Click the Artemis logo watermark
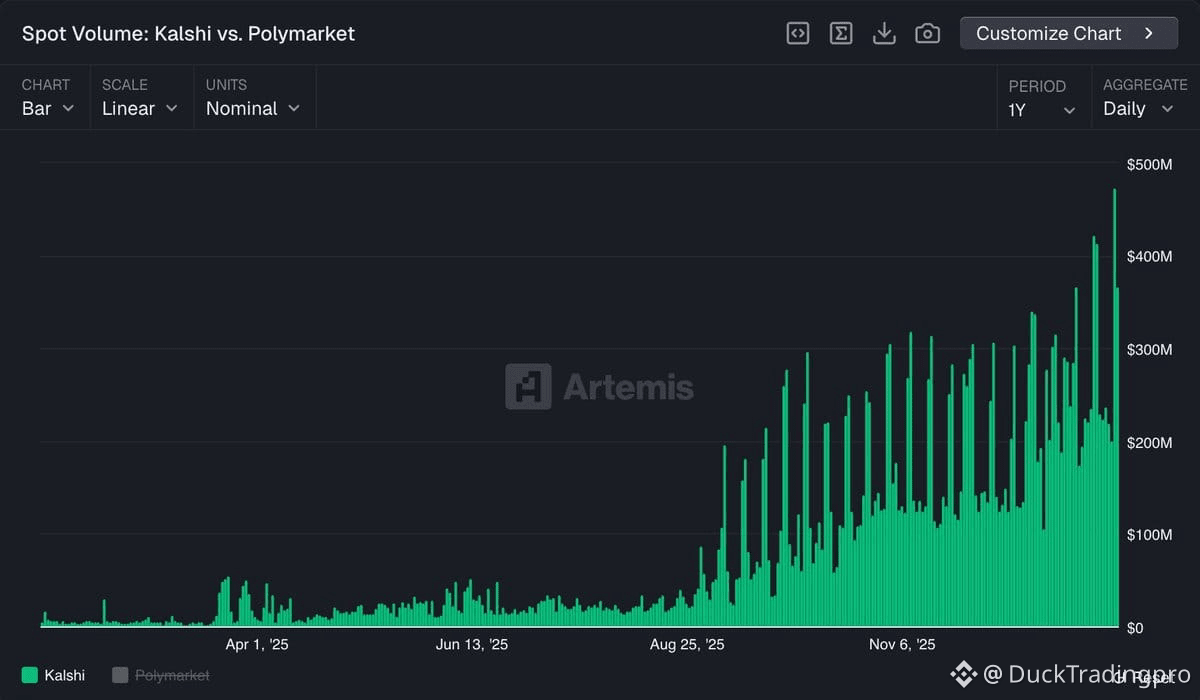The height and width of the screenshot is (700, 1200). coord(599,387)
